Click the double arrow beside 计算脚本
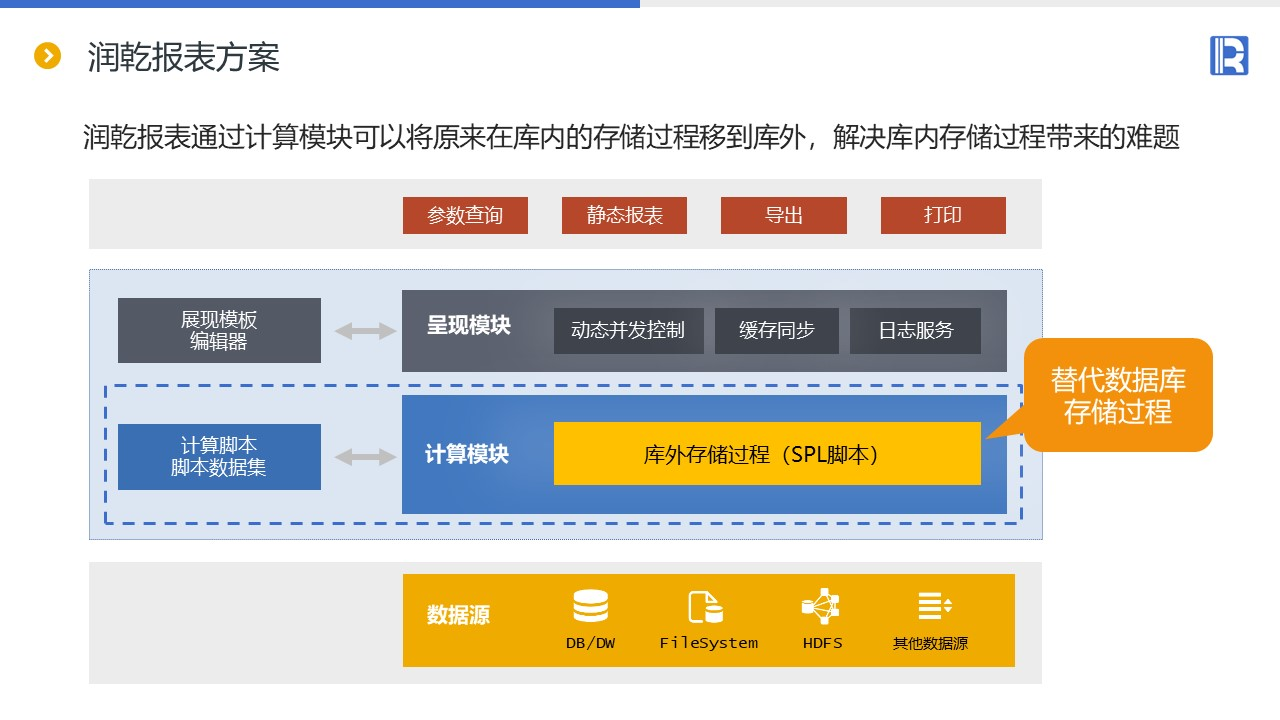The width and height of the screenshot is (1280, 720). (365, 457)
